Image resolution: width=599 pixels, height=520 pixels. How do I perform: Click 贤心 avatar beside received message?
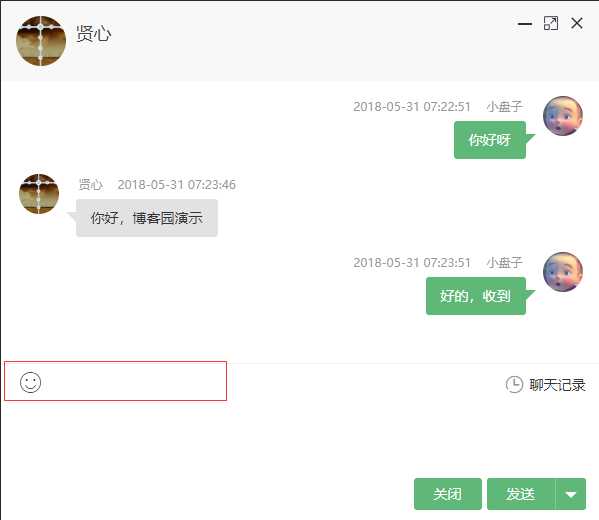tap(39, 194)
